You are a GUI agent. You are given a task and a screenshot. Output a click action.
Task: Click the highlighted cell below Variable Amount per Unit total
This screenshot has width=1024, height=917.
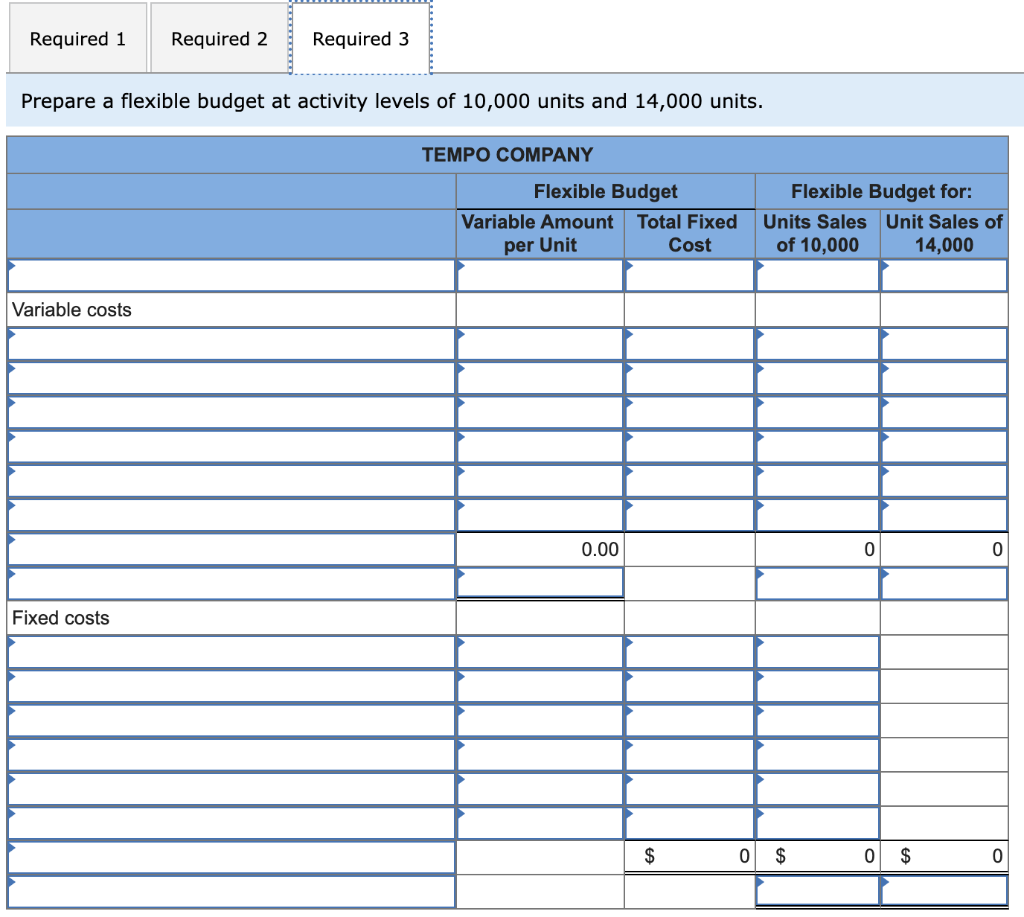(539, 581)
